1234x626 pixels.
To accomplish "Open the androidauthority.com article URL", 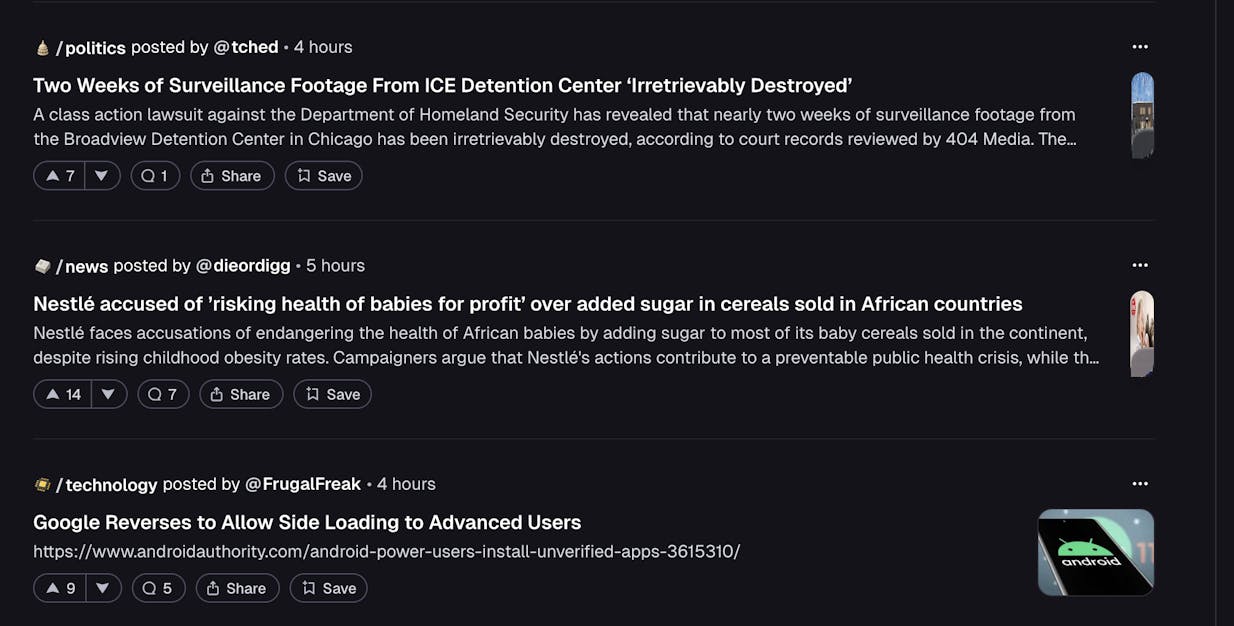I will pos(386,551).
